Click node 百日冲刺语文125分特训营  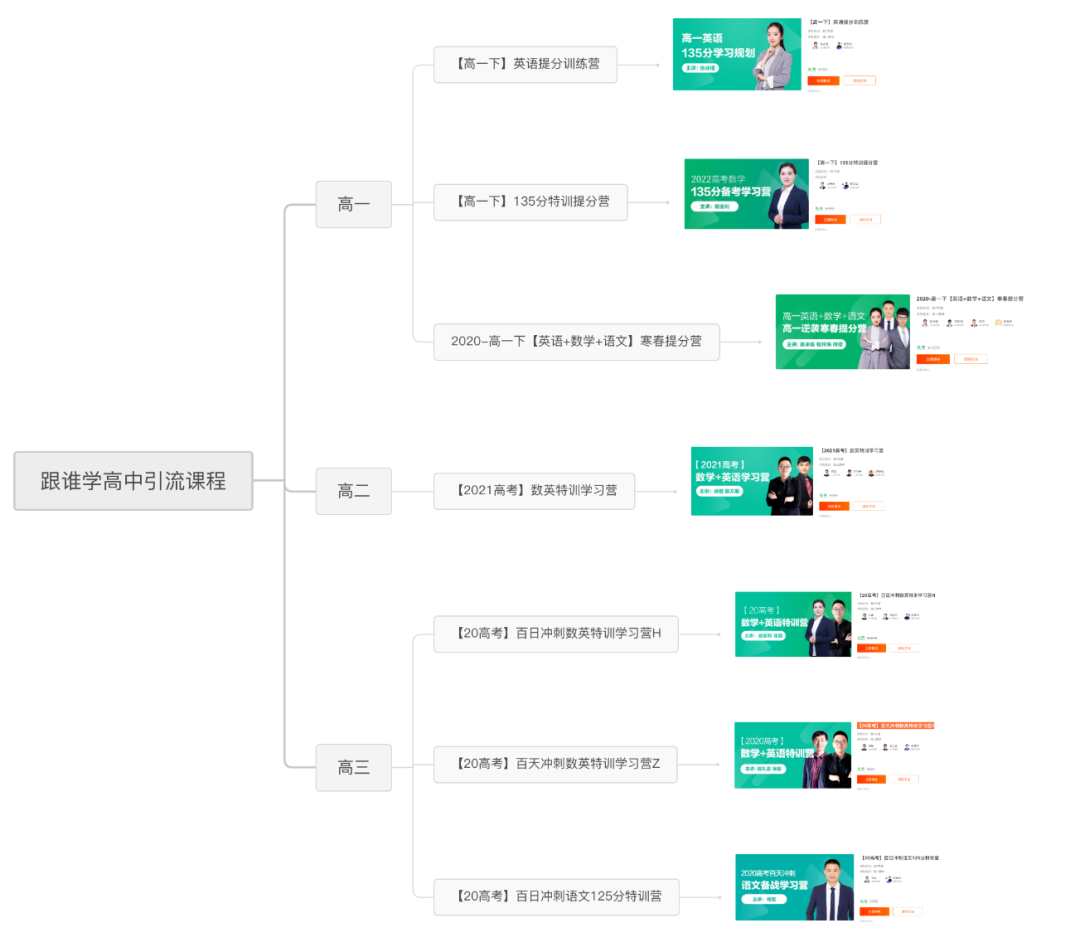556,896
